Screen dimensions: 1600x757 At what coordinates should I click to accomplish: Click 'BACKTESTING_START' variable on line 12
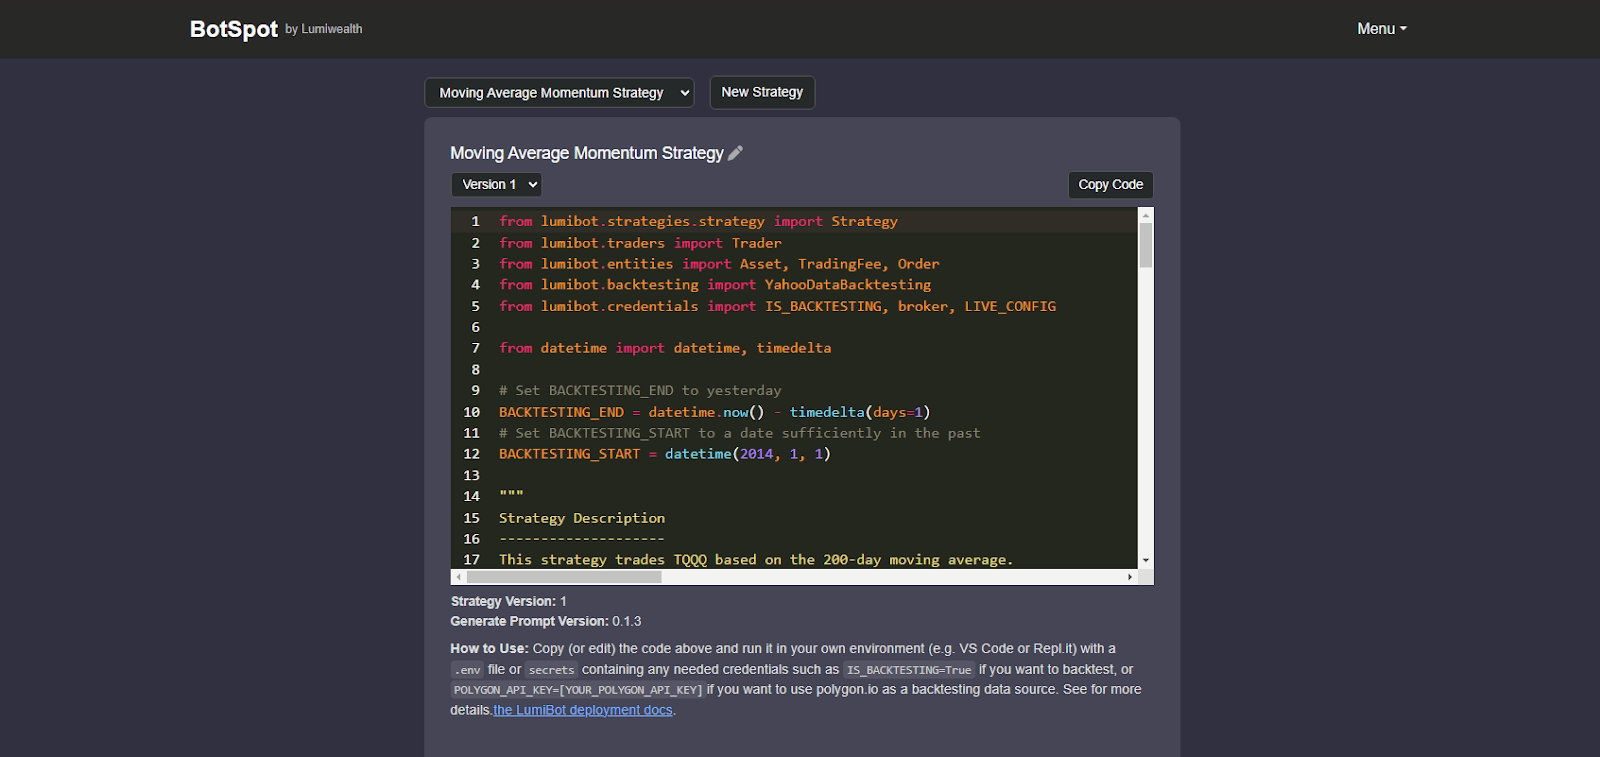click(569, 454)
